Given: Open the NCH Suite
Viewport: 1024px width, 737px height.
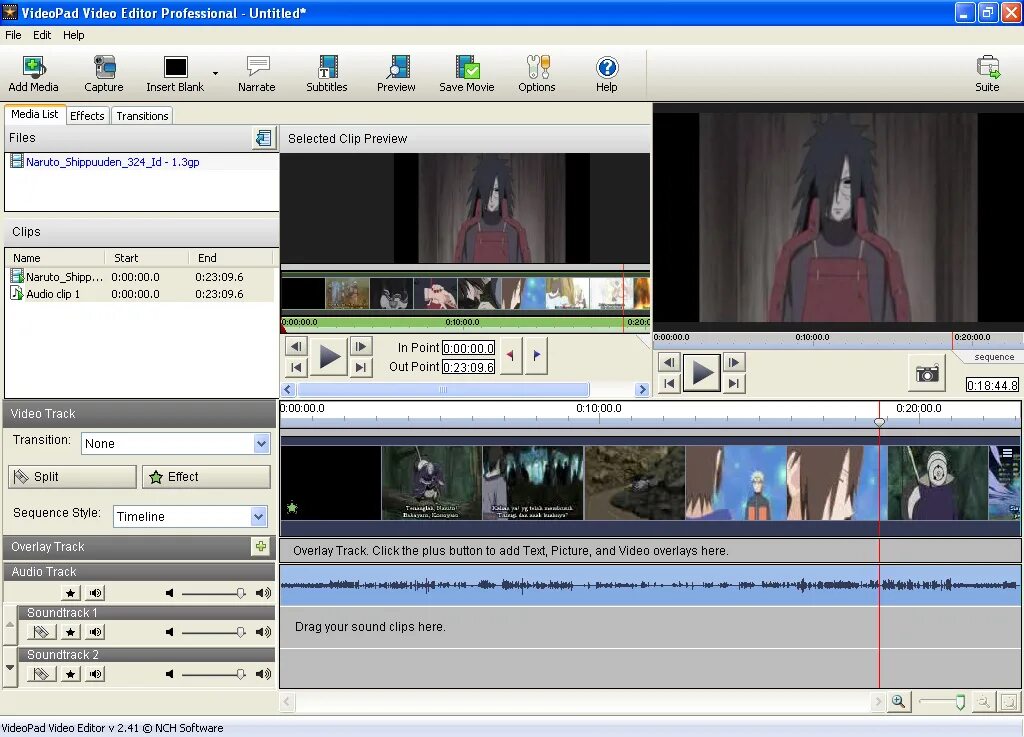Looking at the screenshot, I should click(x=987, y=74).
